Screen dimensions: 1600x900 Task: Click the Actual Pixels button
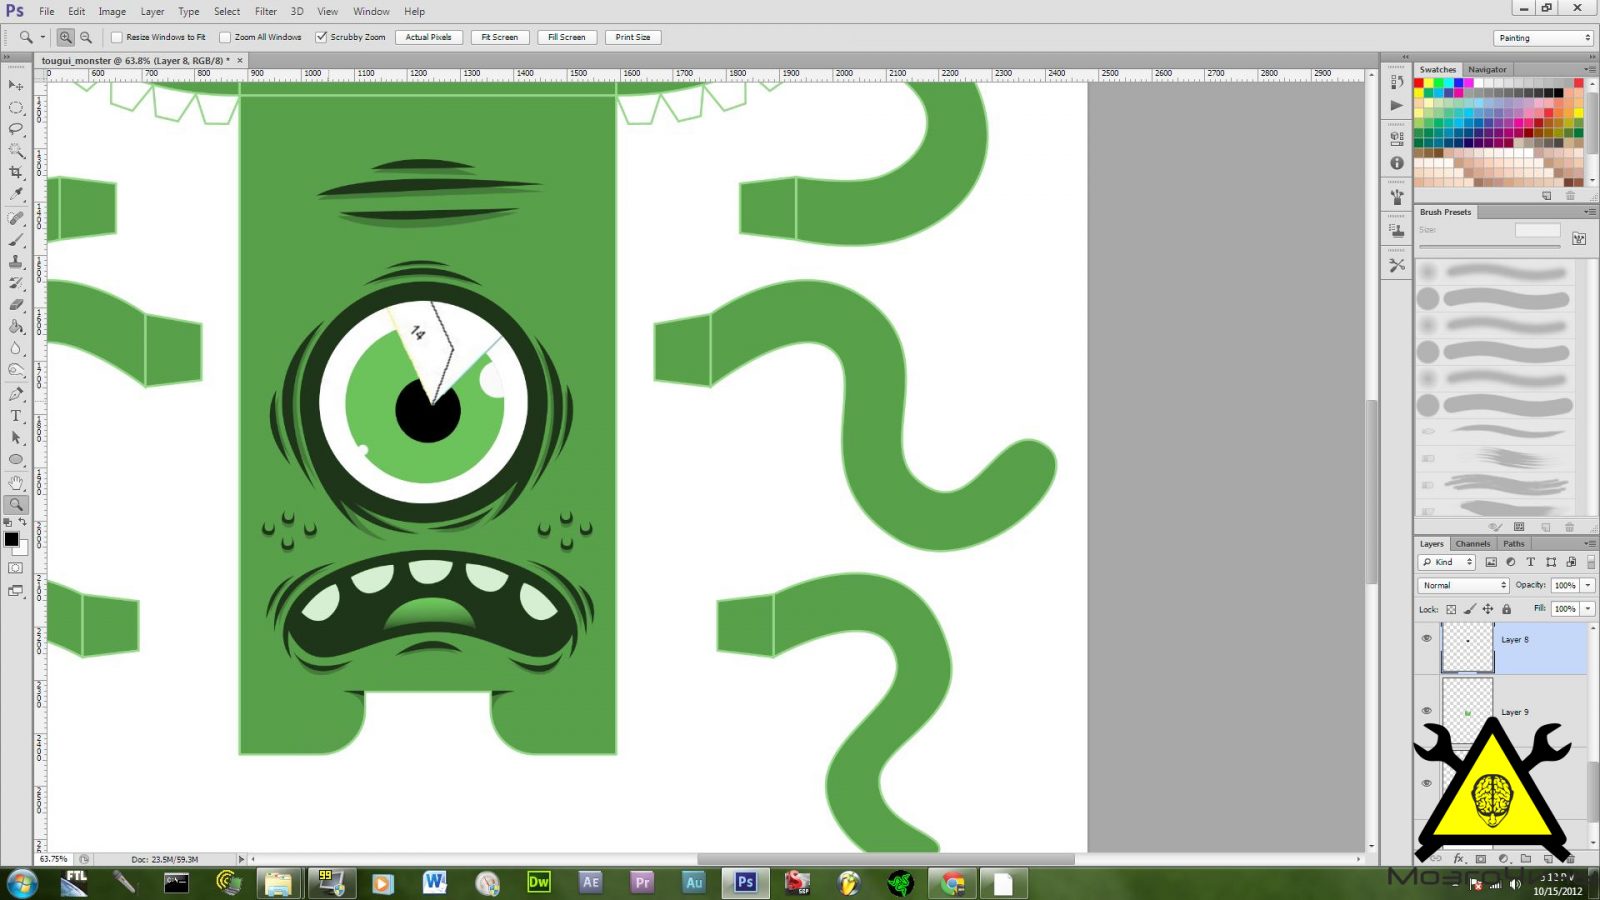[428, 37]
